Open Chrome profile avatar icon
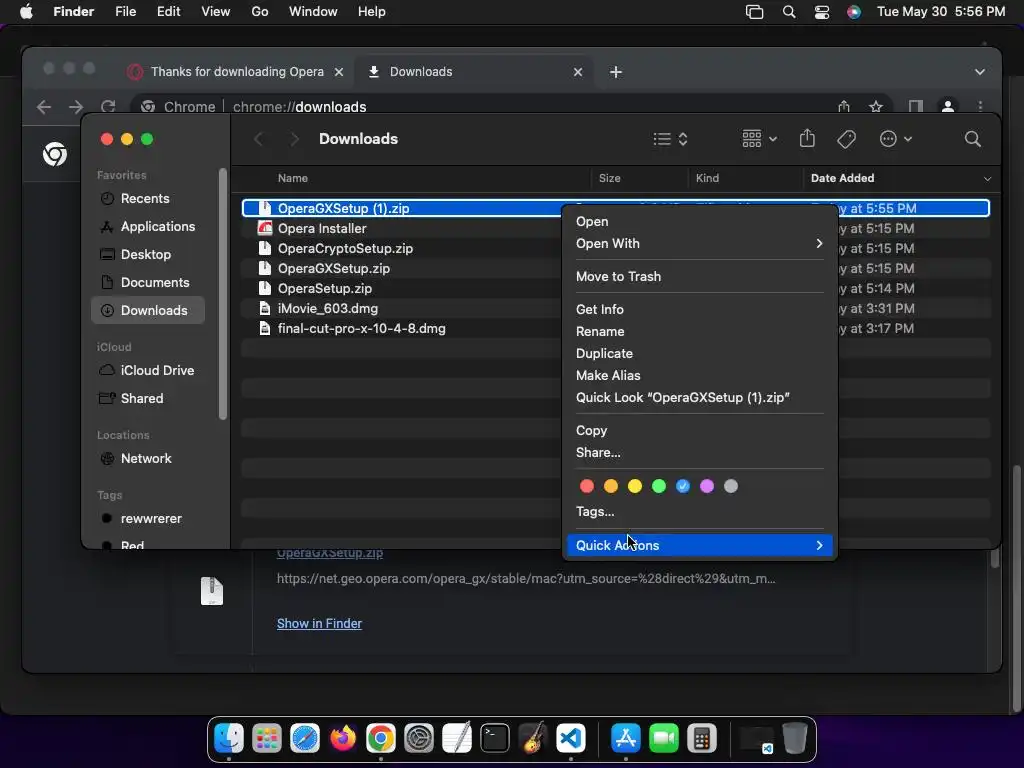Viewport: 1024px width, 768px height. click(x=948, y=106)
